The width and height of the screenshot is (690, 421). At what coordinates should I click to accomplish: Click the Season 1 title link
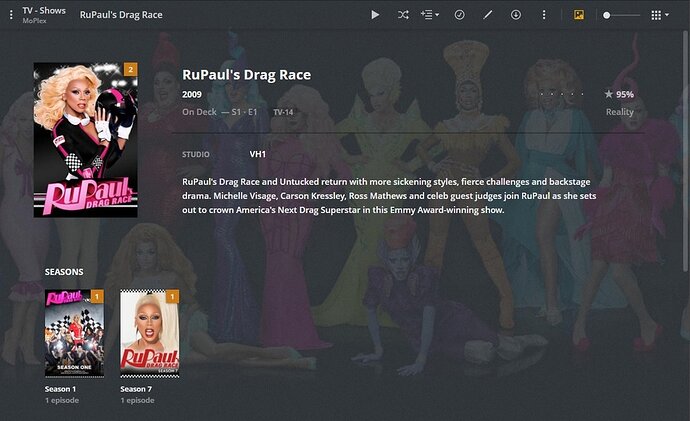coord(60,389)
